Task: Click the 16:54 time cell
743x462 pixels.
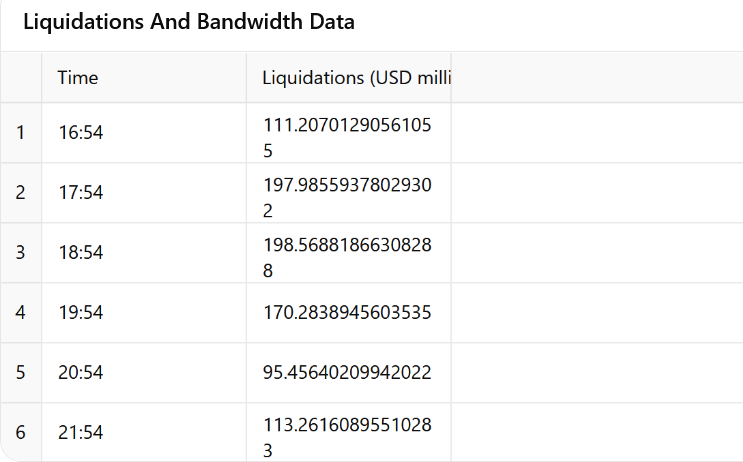Action: 144,133
